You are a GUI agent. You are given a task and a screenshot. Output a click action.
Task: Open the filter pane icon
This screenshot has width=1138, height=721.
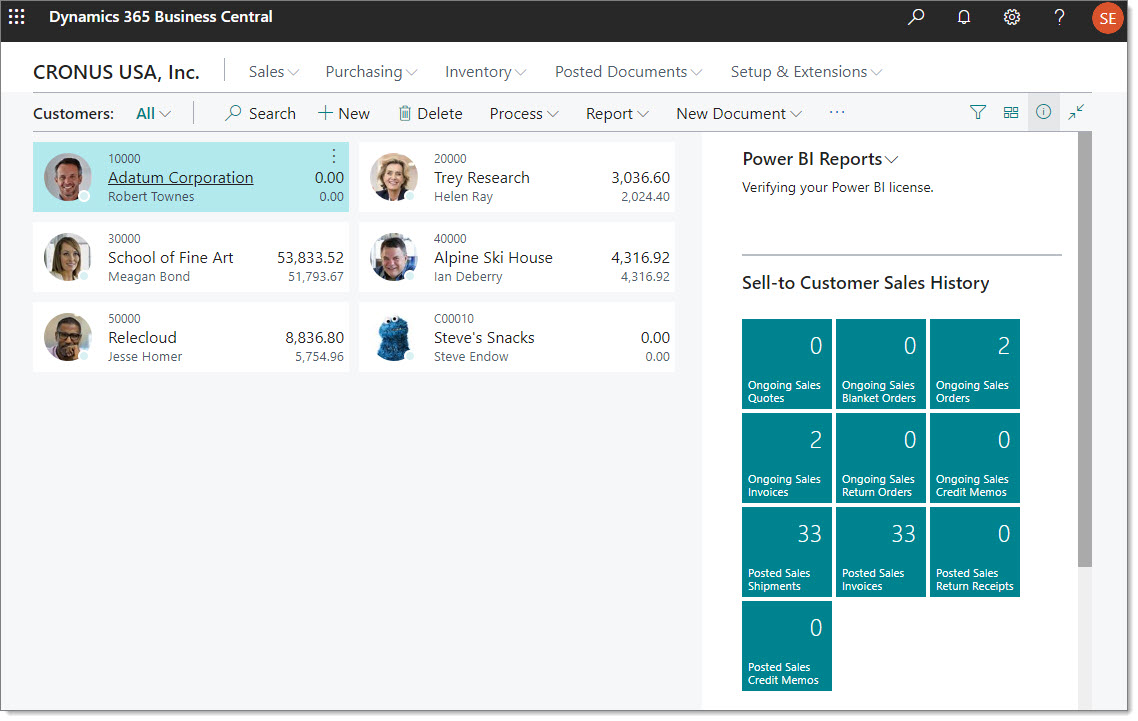coord(977,112)
